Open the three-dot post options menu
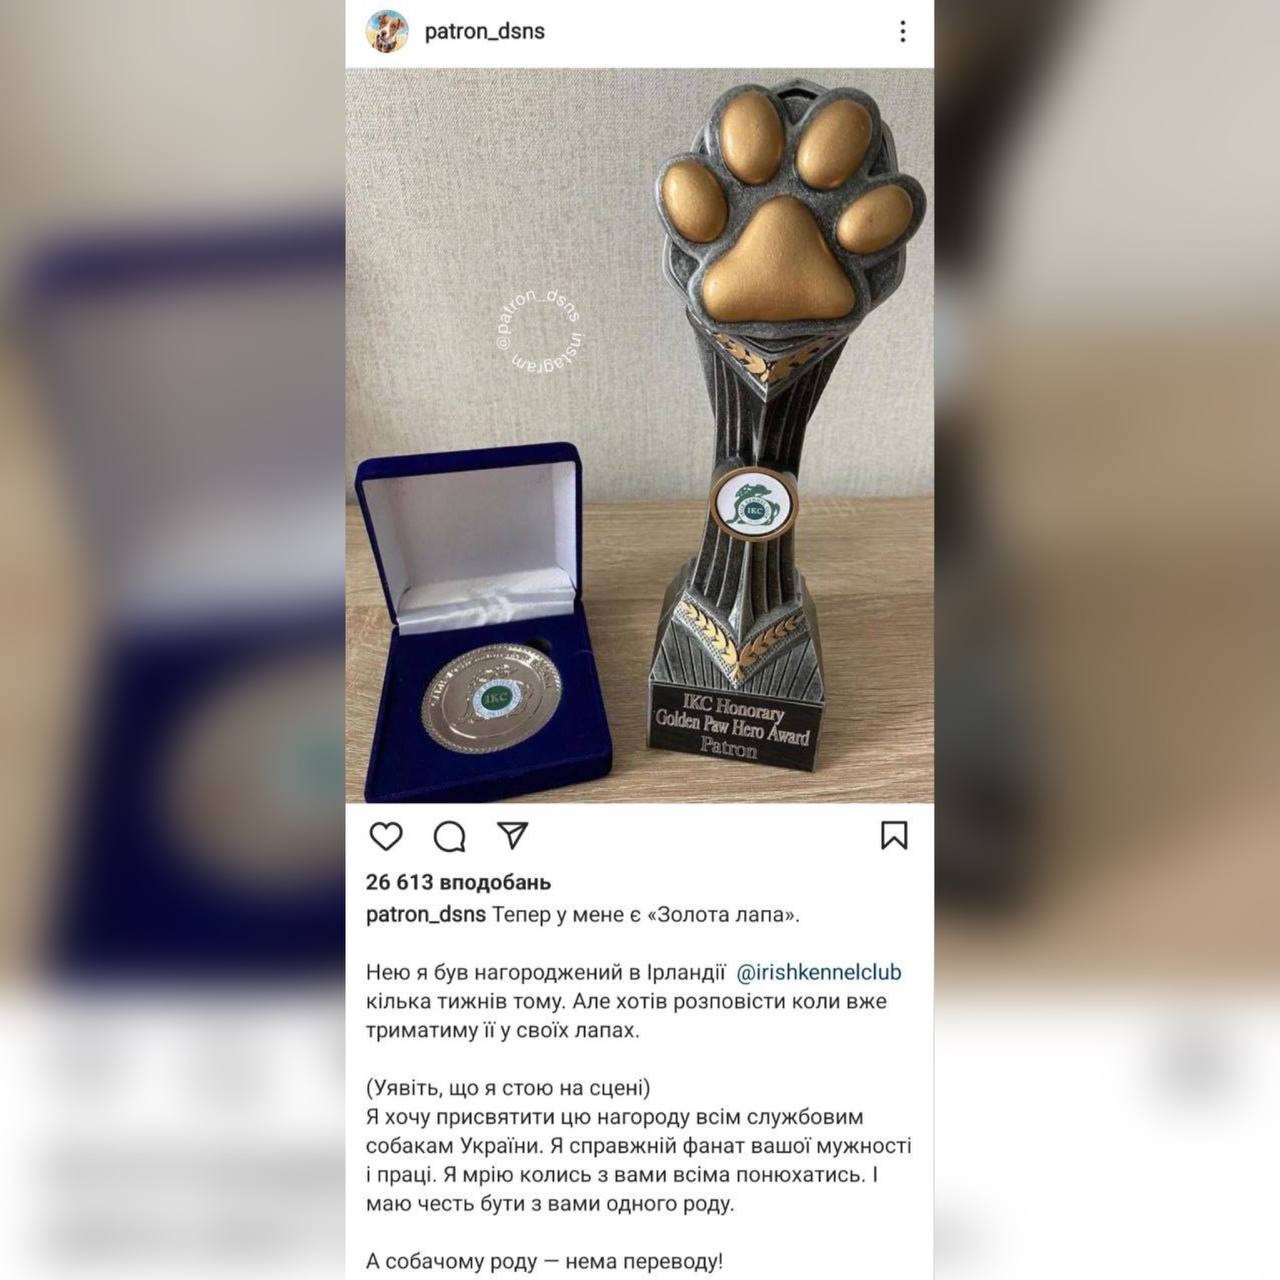 coord(902,31)
